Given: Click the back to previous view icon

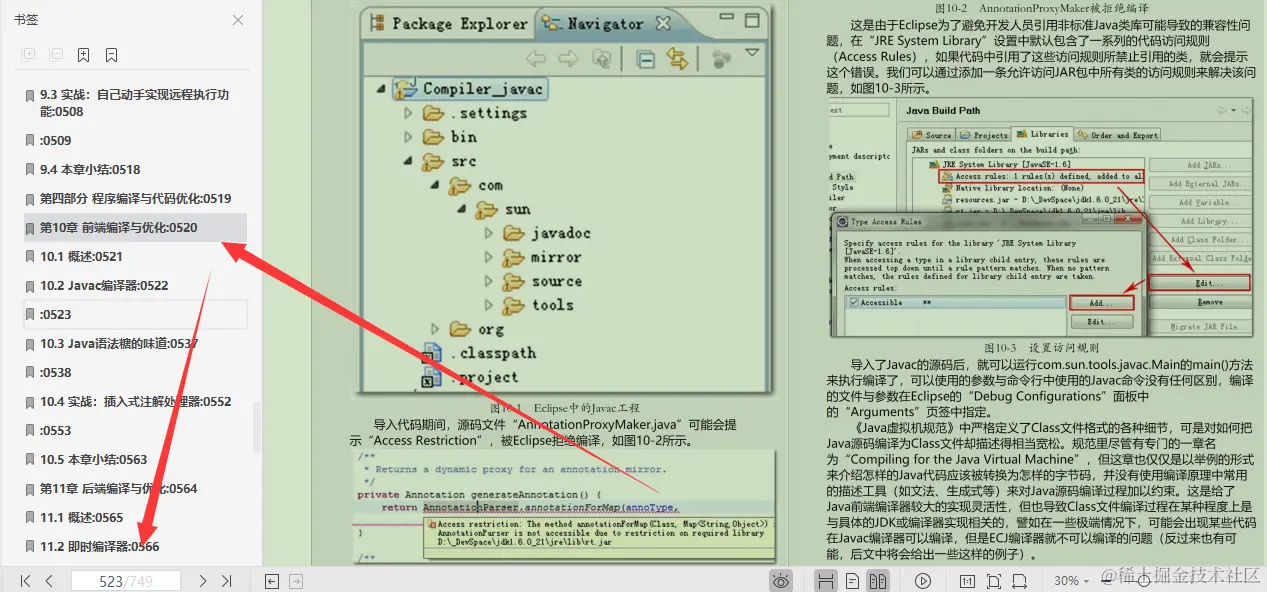Looking at the screenshot, I should tap(272, 581).
